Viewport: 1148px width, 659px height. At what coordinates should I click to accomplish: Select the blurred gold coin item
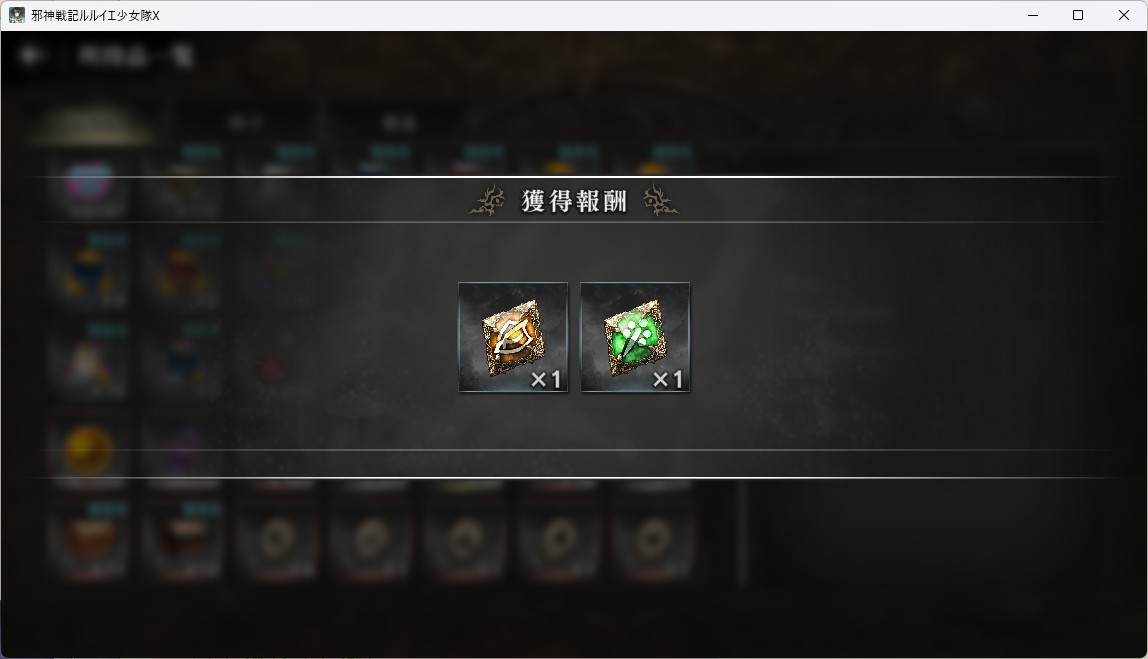pyautogui.click(x=89, y=450)
